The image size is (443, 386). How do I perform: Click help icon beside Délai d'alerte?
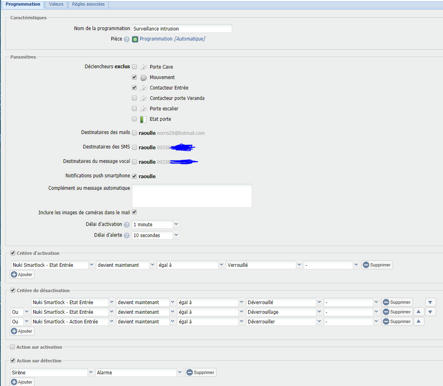pyautogui.click(x=127, y=235)
